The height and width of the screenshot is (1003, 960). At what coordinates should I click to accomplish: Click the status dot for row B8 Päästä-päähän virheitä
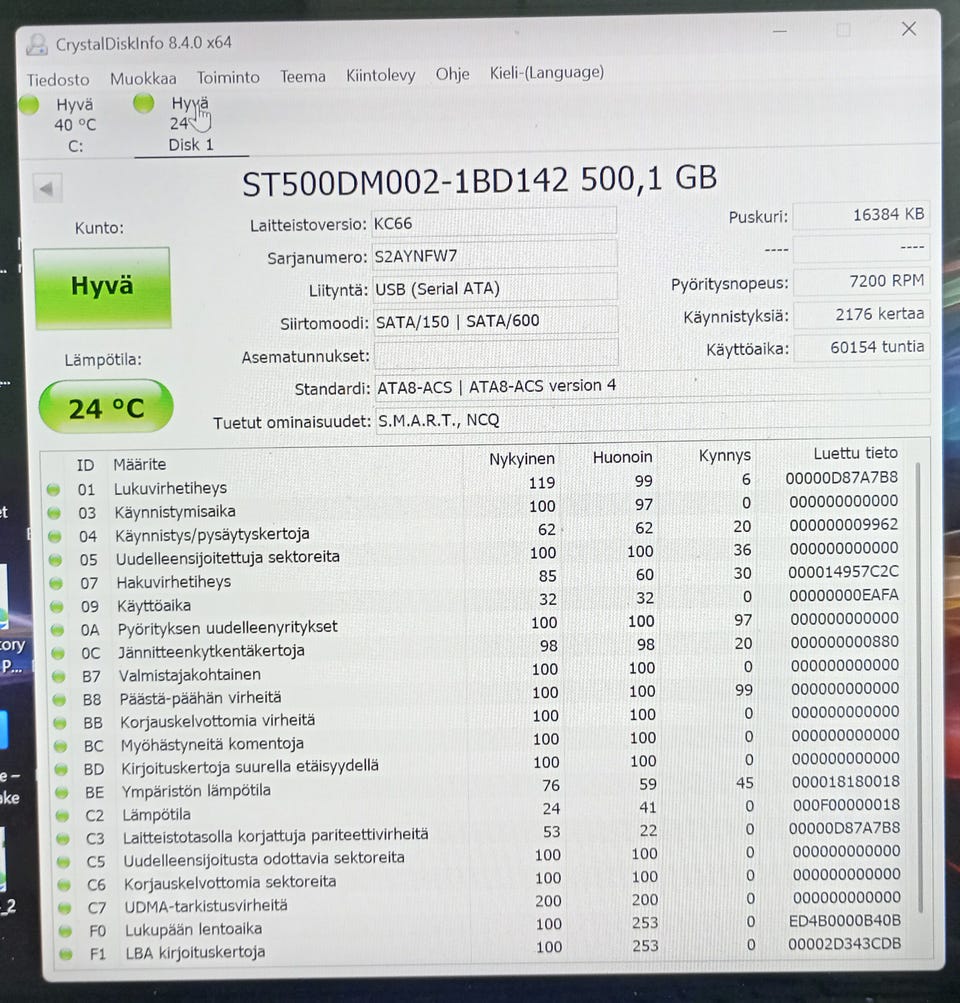[59, 700]
